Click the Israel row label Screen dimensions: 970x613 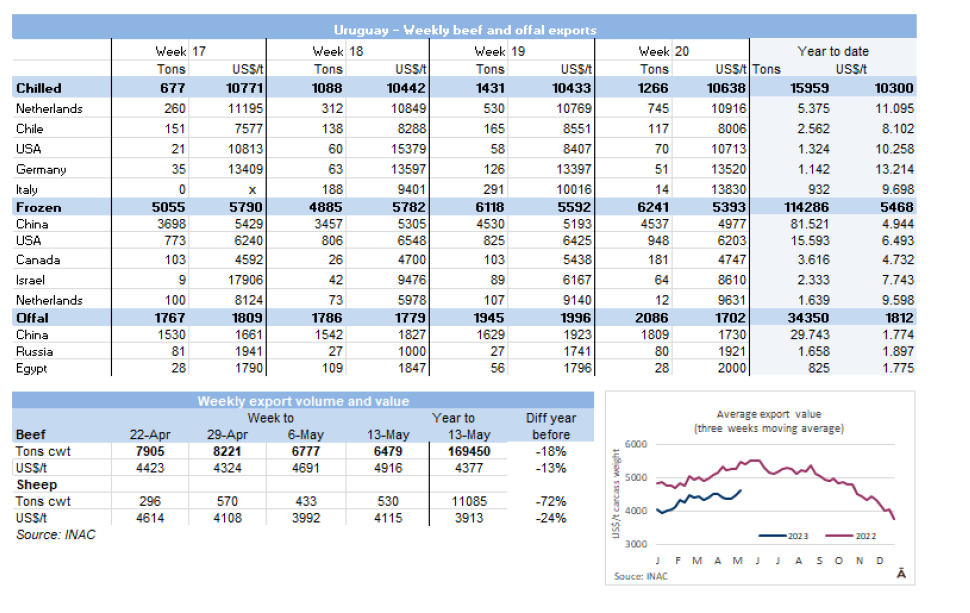(31, 281)
